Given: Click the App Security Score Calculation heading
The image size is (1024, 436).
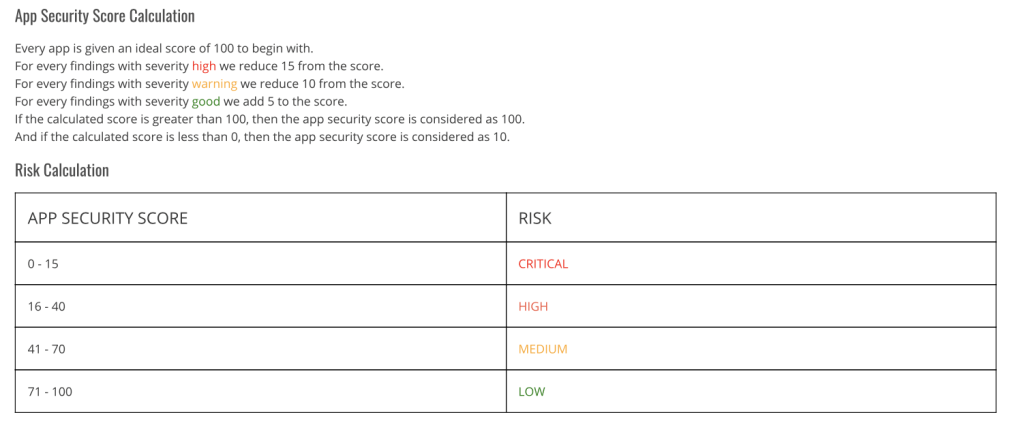Looking at the screenshot, I should [x=105, y=16].
